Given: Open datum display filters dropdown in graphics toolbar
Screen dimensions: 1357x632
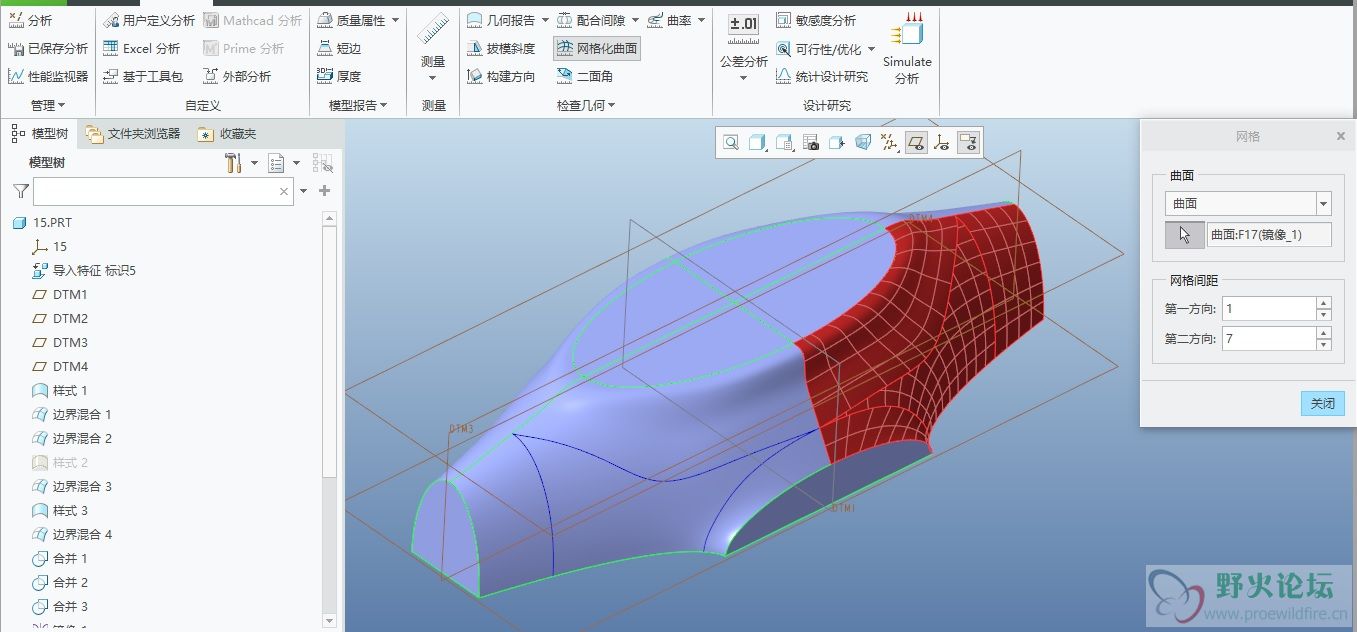Looking at the screenshot, I should 889,143.
